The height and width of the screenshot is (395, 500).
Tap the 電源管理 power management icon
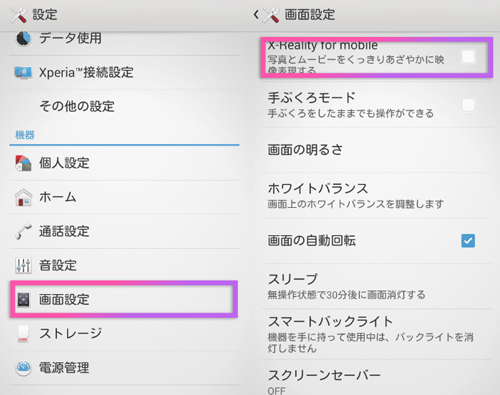click(x=23, y=368)
